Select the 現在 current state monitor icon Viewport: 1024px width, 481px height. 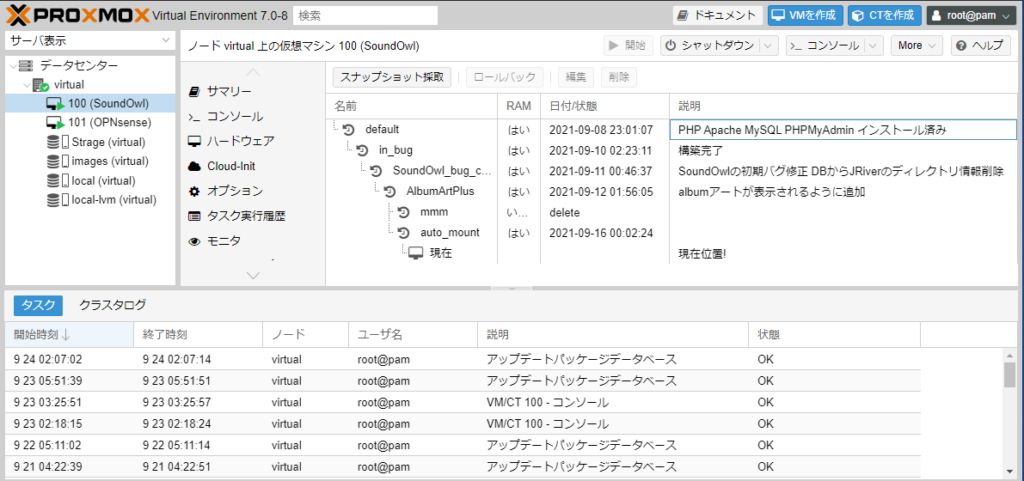point(415,253)
